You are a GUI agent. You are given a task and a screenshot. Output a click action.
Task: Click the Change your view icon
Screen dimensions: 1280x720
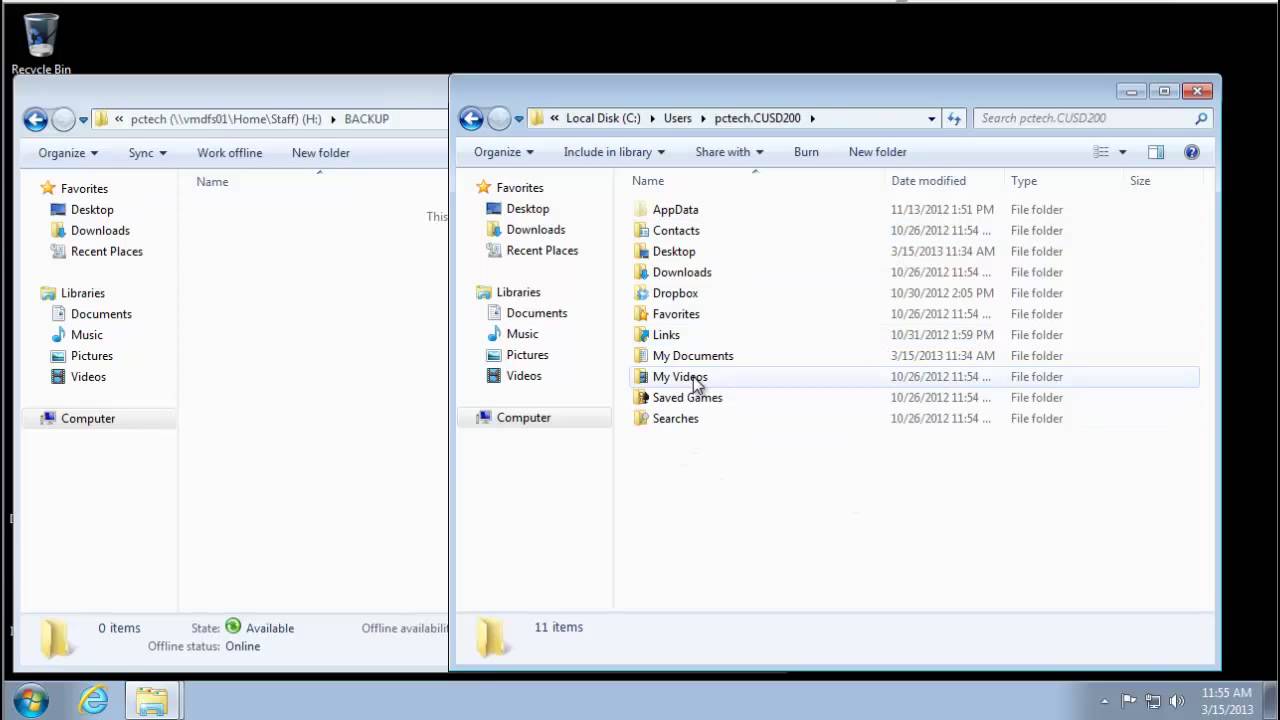[1101, 152]
